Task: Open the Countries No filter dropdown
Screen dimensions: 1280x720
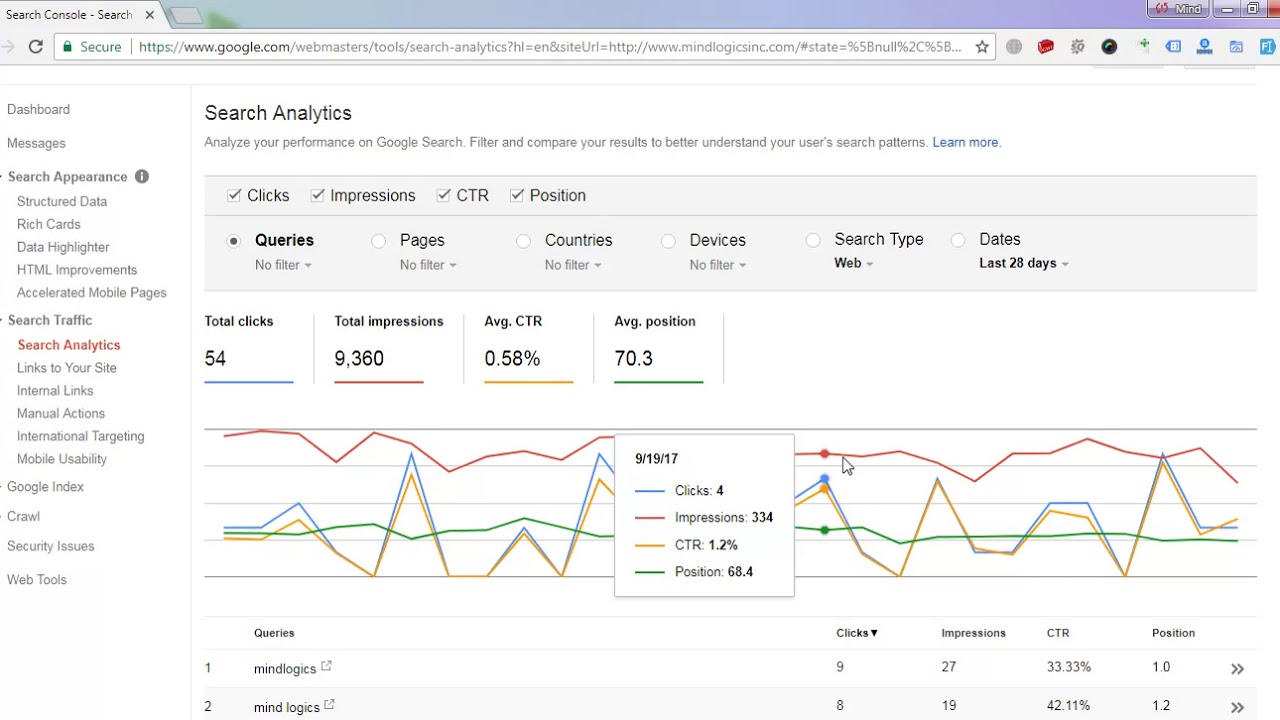Action: coord(573,265)
